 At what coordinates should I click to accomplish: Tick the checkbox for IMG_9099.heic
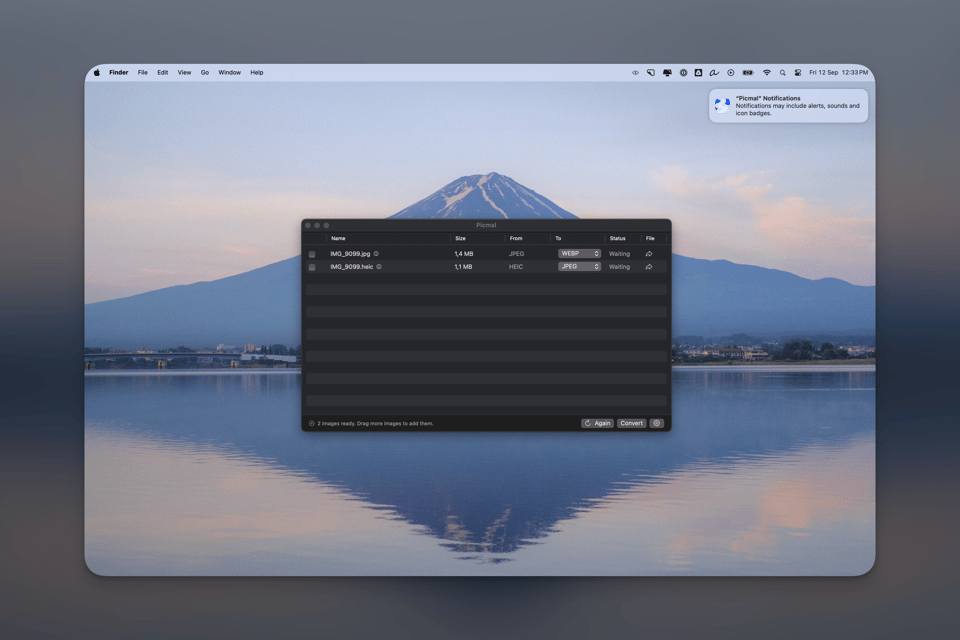[x=312, y=267]
